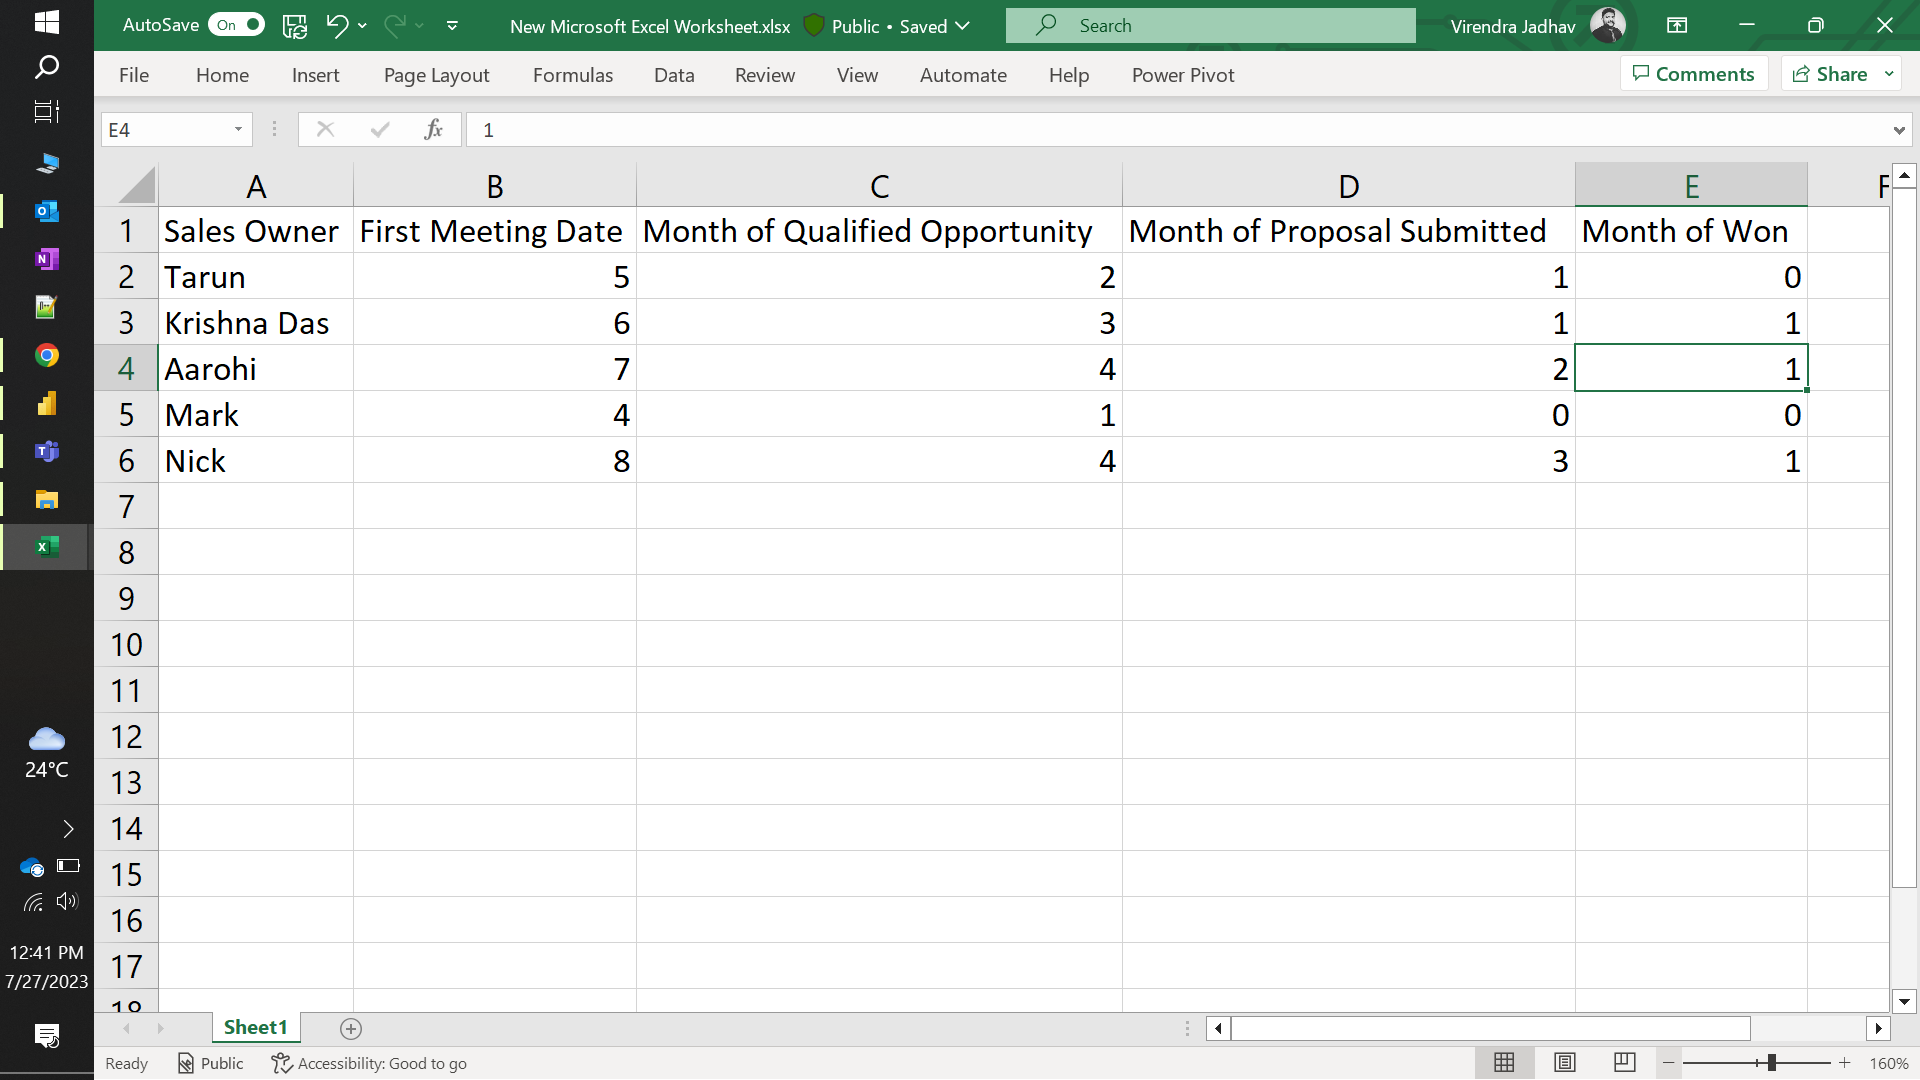The height and width of the screenshot is (1080, 1920).
Task: Click the Redo arrow icon
Action: point(395,26)
